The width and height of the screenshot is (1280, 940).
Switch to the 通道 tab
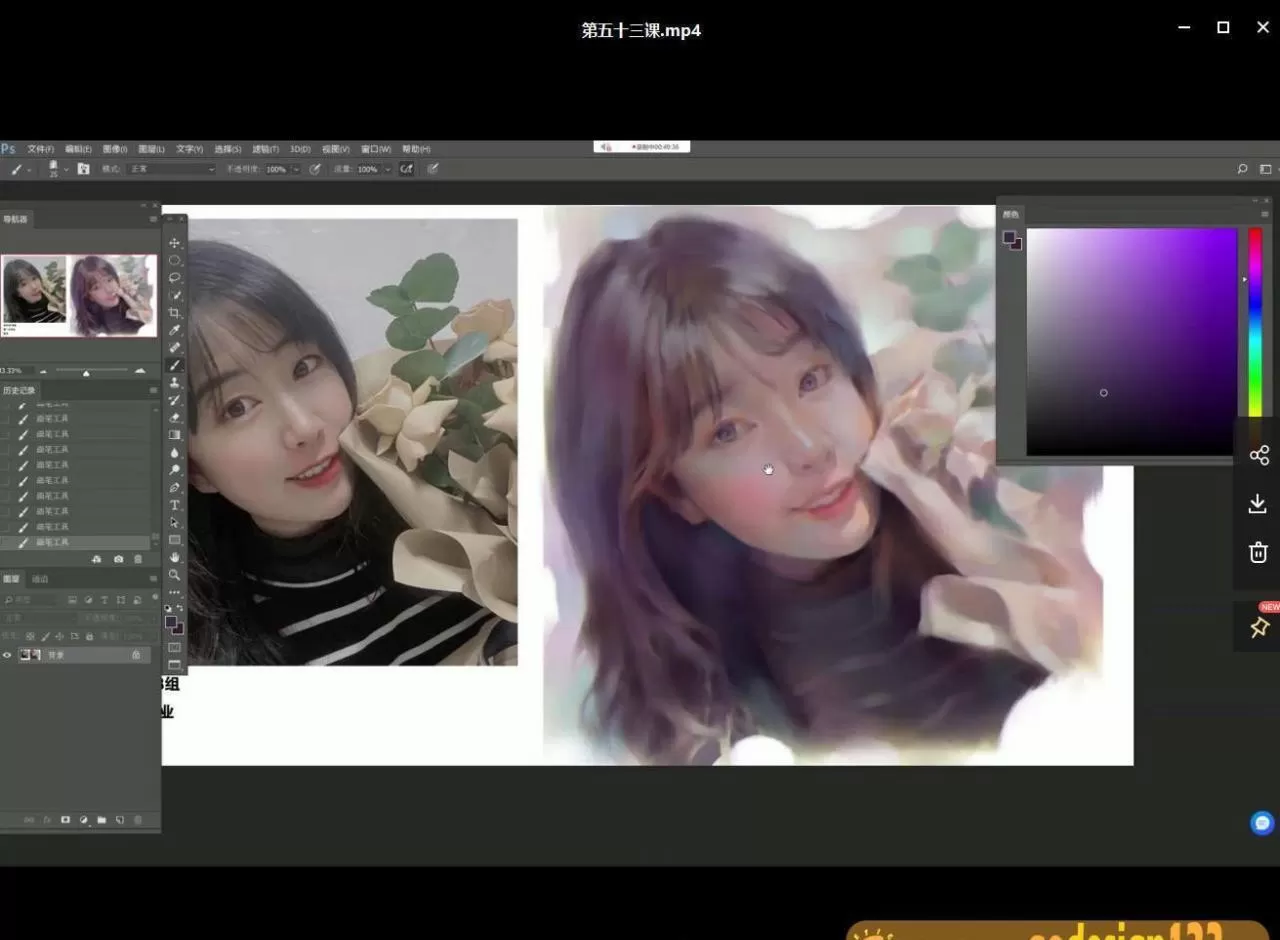[40, 579]
